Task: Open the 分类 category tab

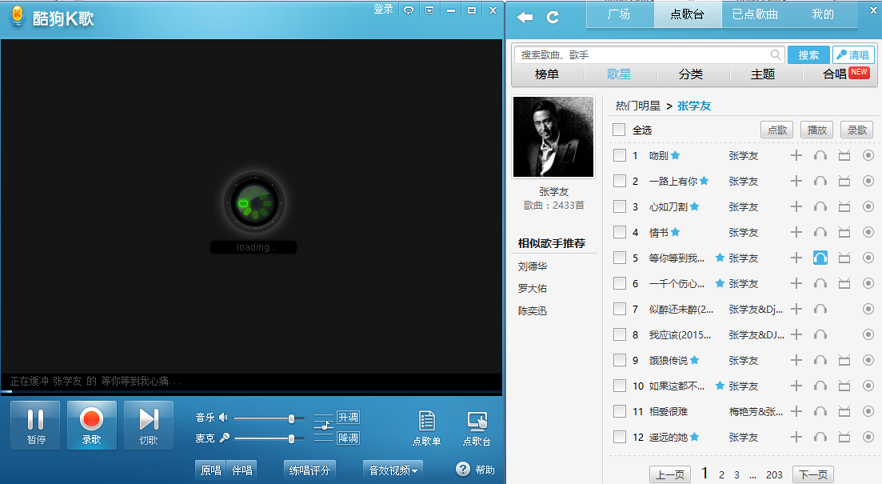Action: (x=691, y=74)
